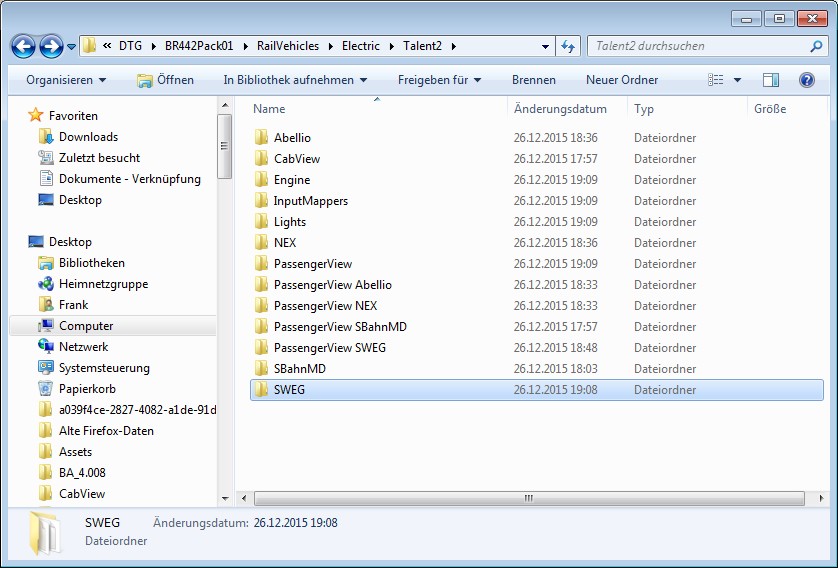Open the Organisieren menu

[x=66, y=80]
